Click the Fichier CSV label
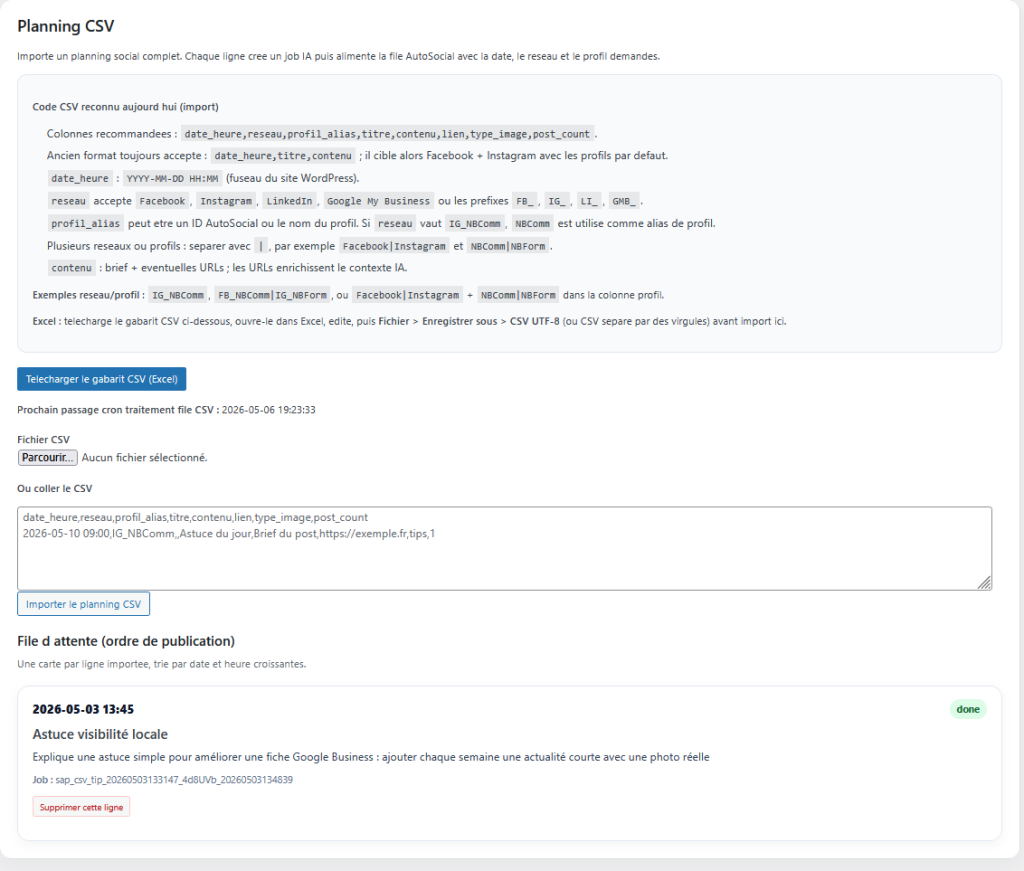Viewport: 1024px width, 871px height. point(43,439)
